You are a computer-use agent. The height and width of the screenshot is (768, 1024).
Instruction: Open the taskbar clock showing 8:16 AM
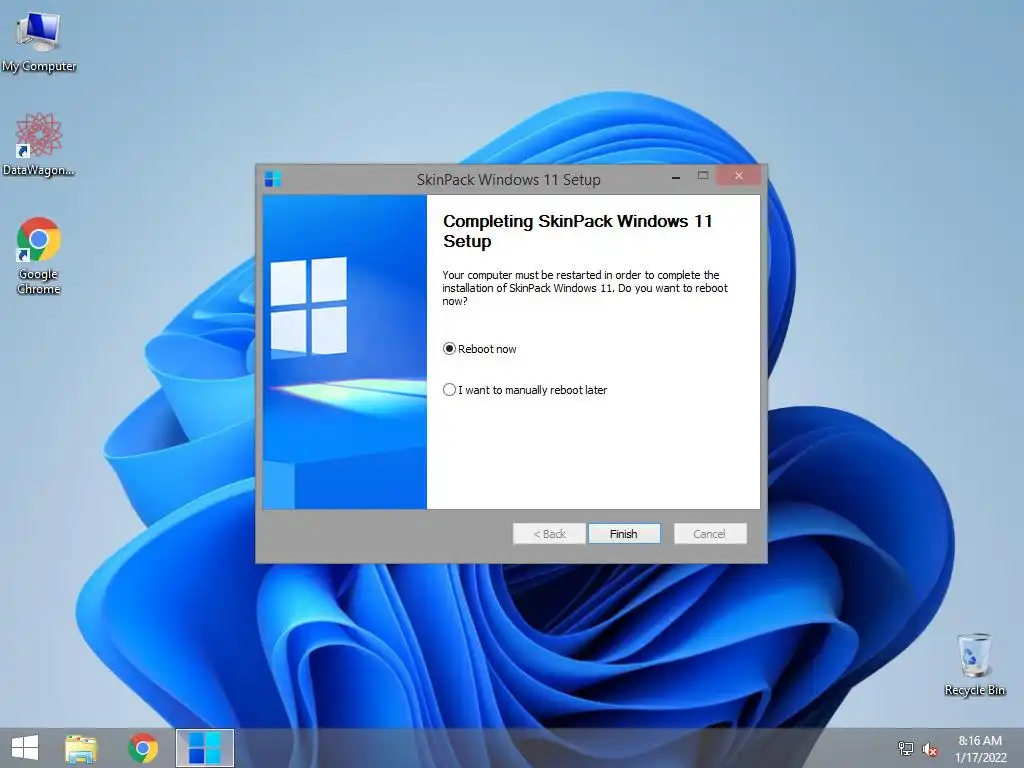pyautogui.click(x=980, y=749)
